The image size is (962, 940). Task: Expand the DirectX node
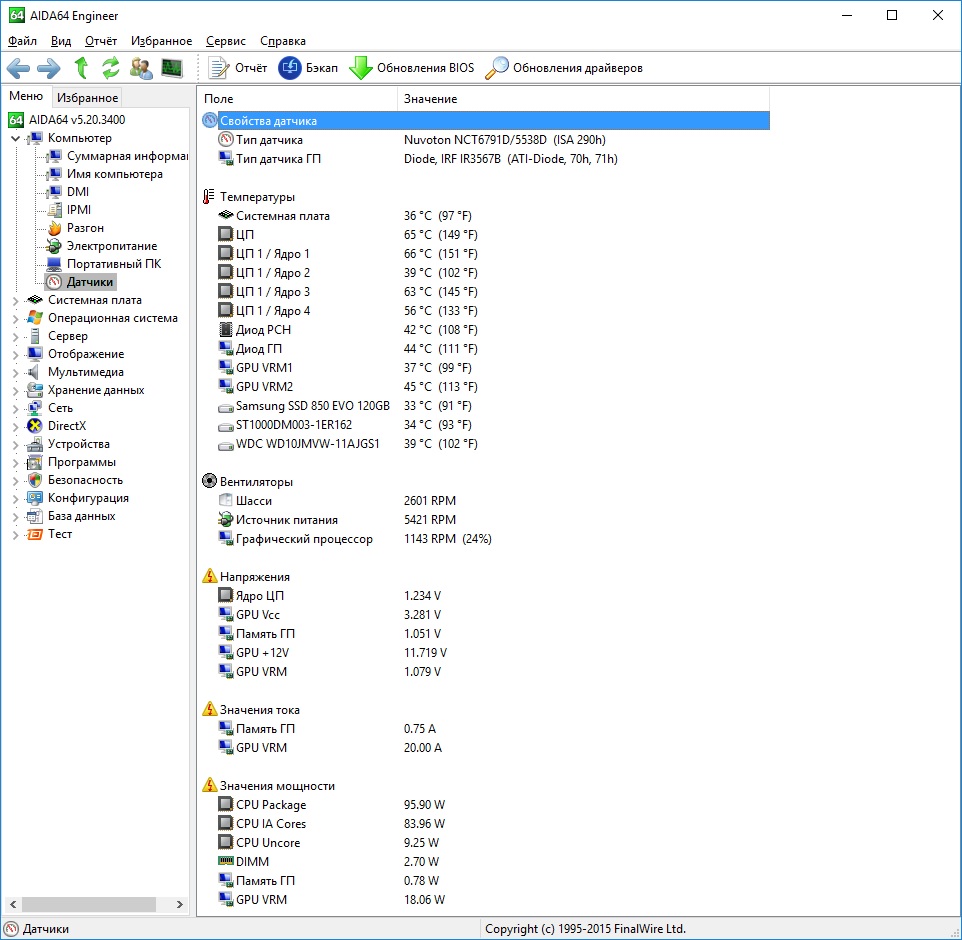coord(15,426)
